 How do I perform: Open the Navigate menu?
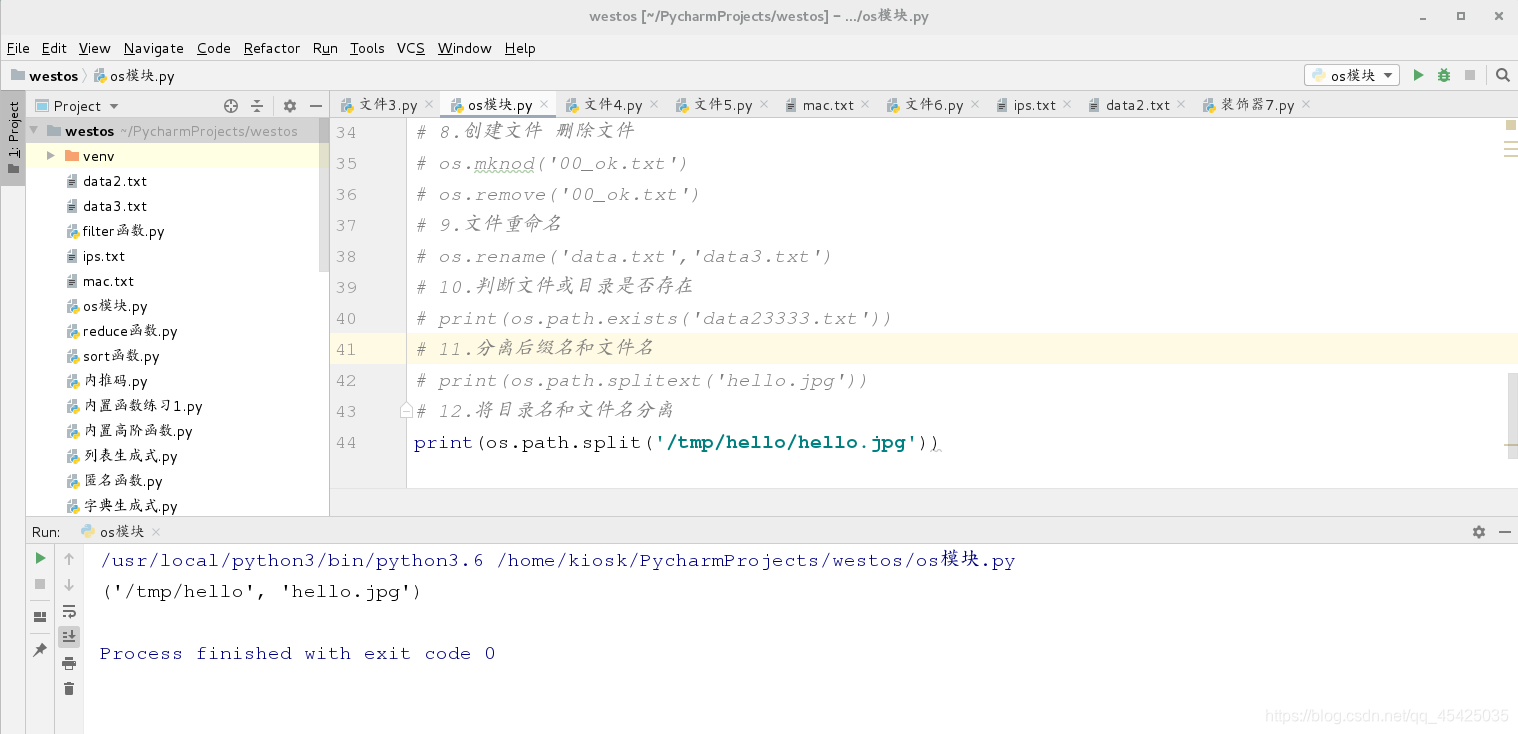pos(153,48)
